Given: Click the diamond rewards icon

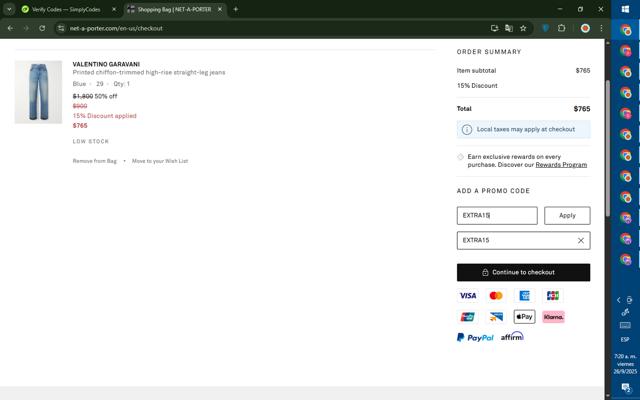Looking at the screenshot, I should click(x=460, y=157).
